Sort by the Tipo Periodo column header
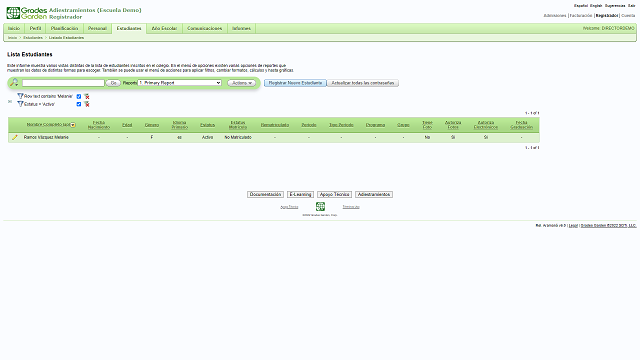The image size is (640, 360). [x=341, y=125]
